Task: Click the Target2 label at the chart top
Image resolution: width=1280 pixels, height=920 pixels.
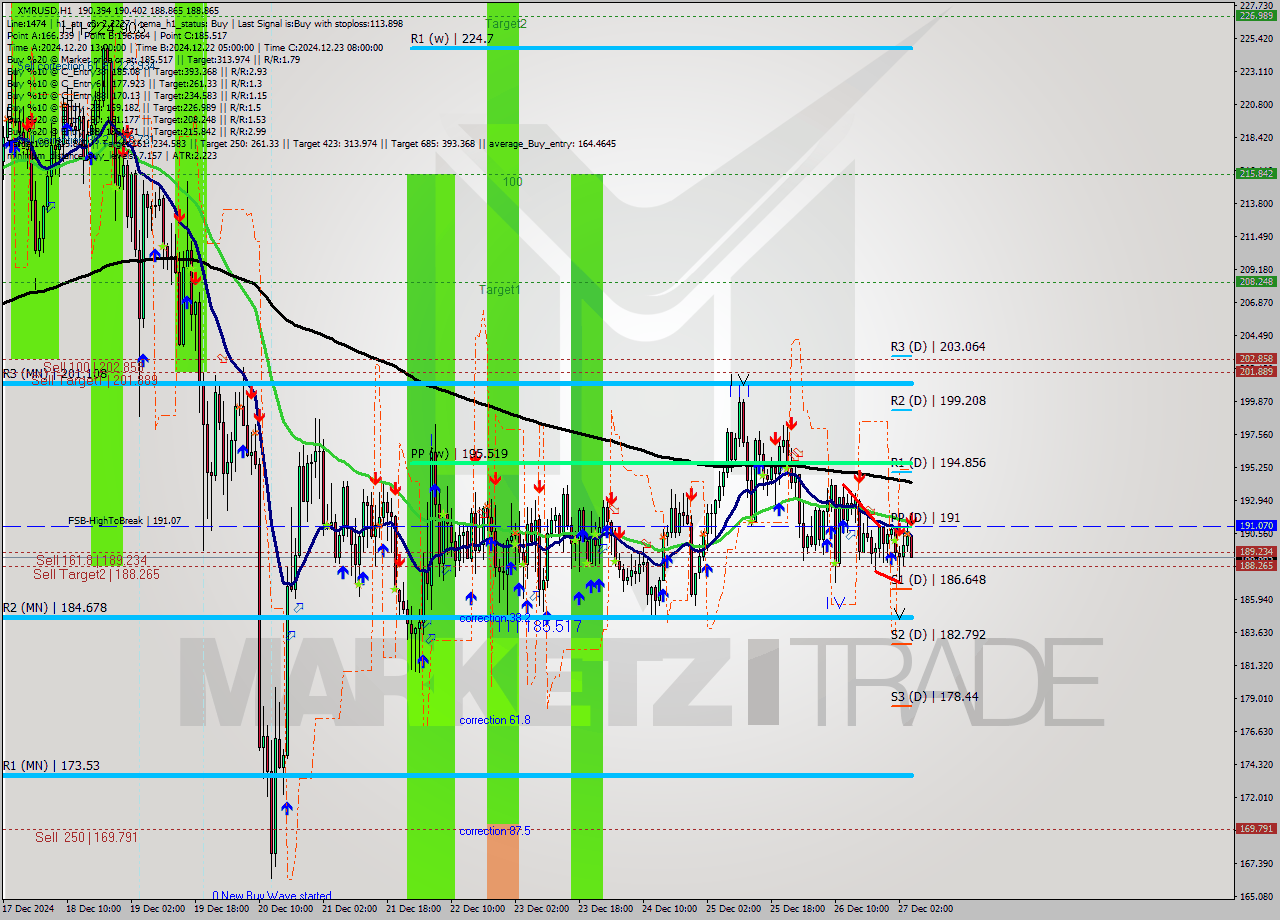Action: 506,23
